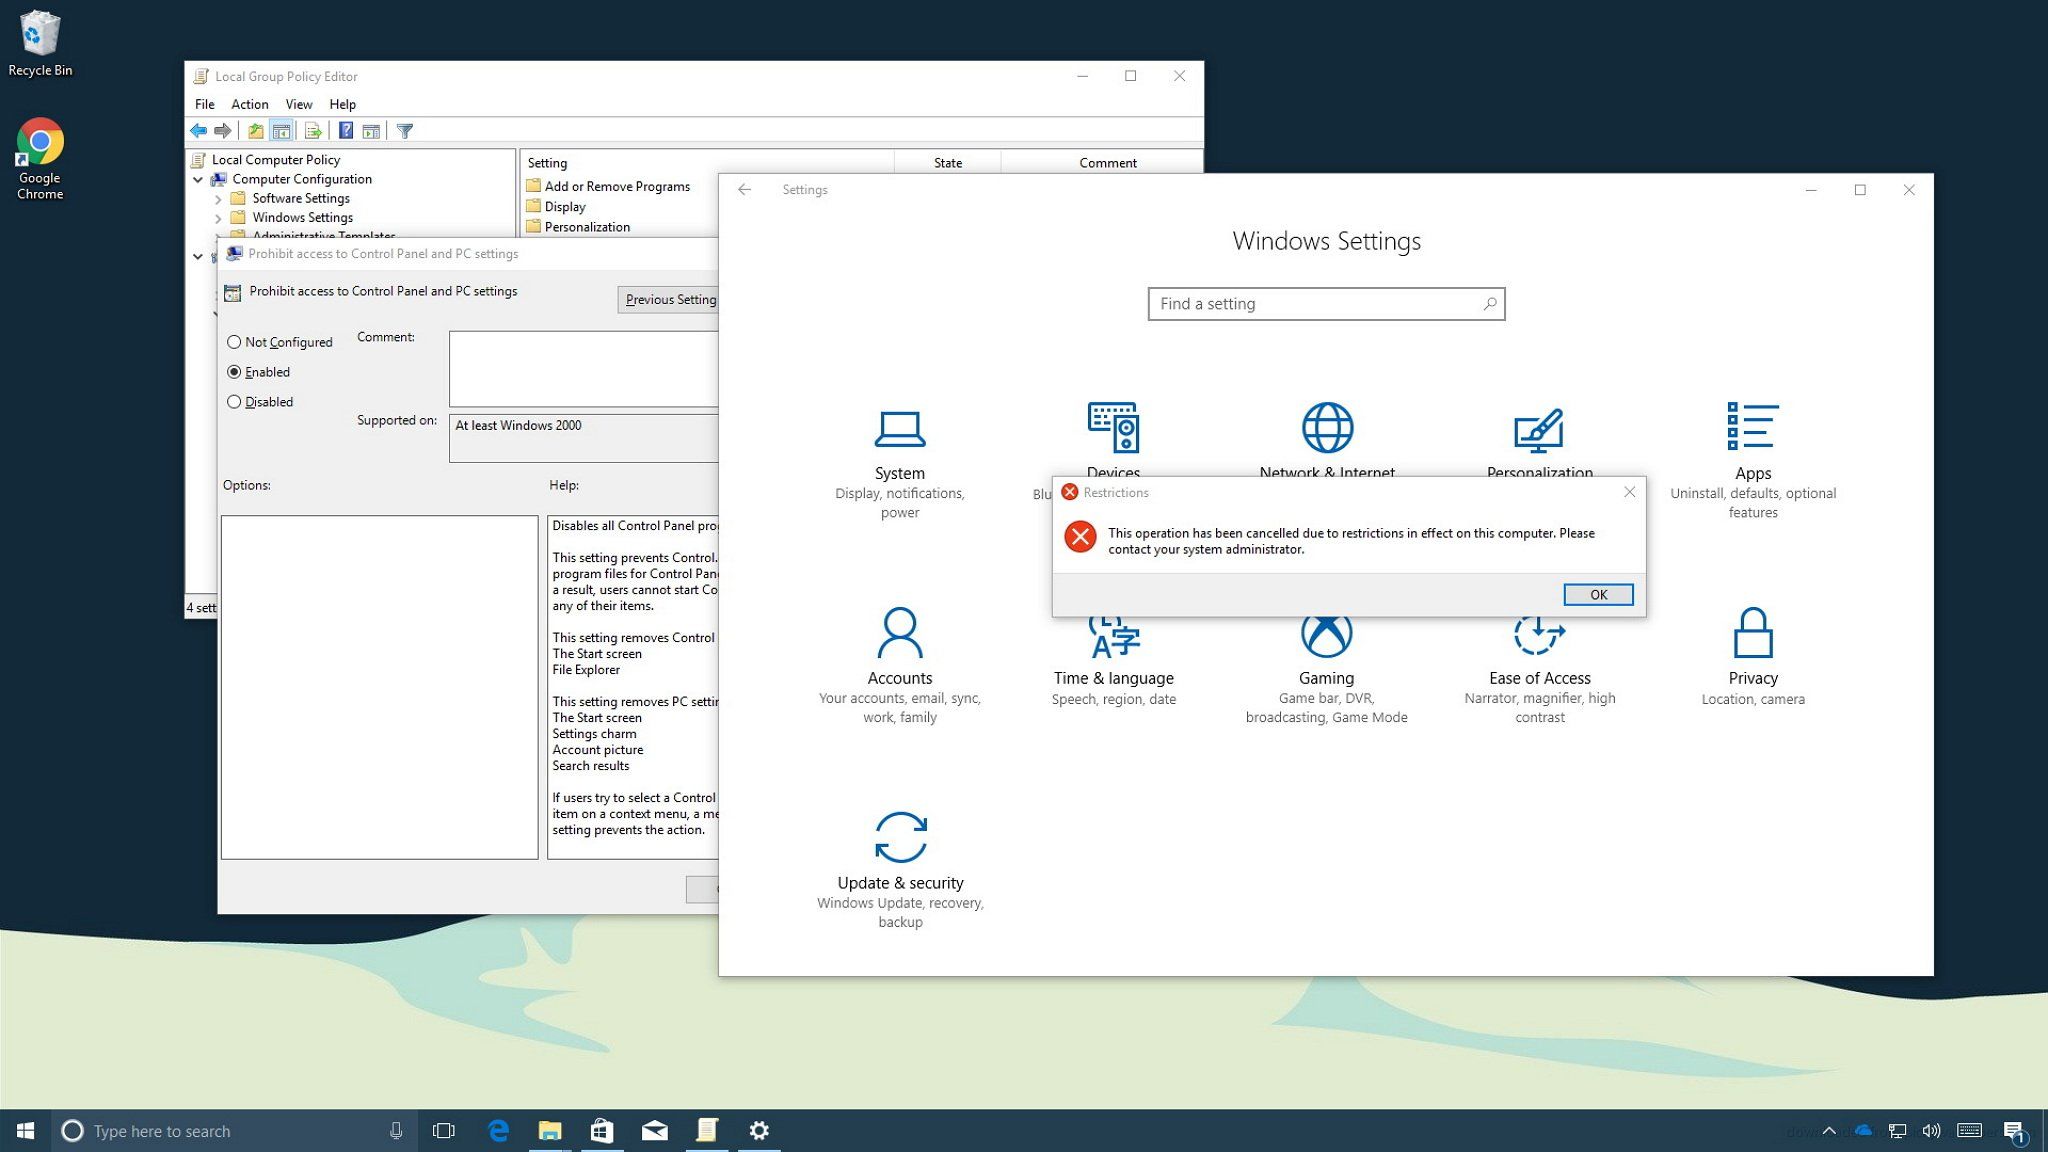
Task: Click the Up one level folder icon
Action: [256, 131]
